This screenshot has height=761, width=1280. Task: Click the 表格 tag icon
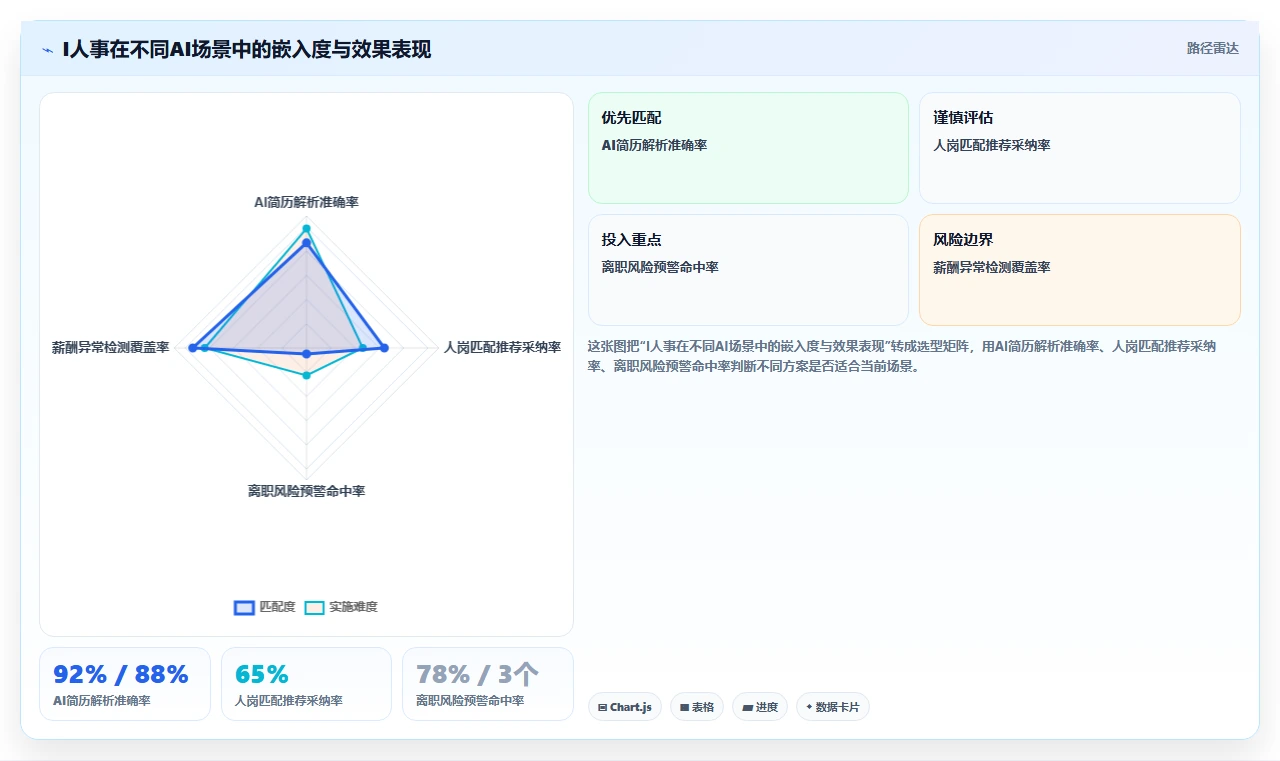point(684,707)
